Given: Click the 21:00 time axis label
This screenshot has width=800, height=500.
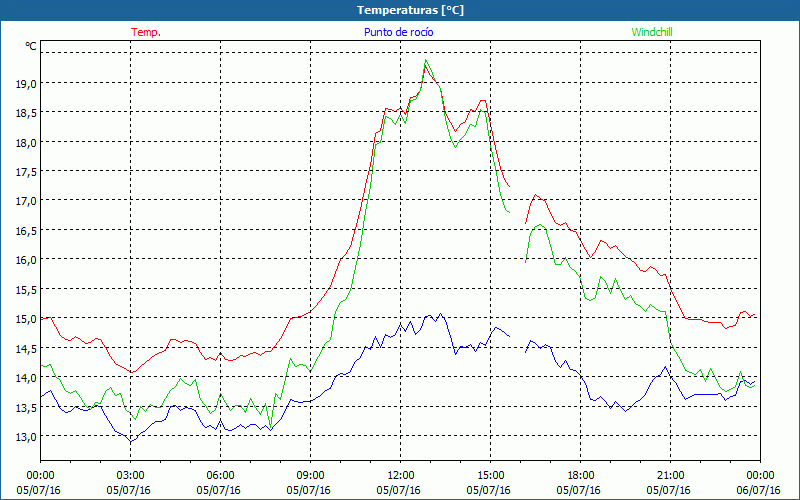Looking at the screenshot, I should [670, 476].
